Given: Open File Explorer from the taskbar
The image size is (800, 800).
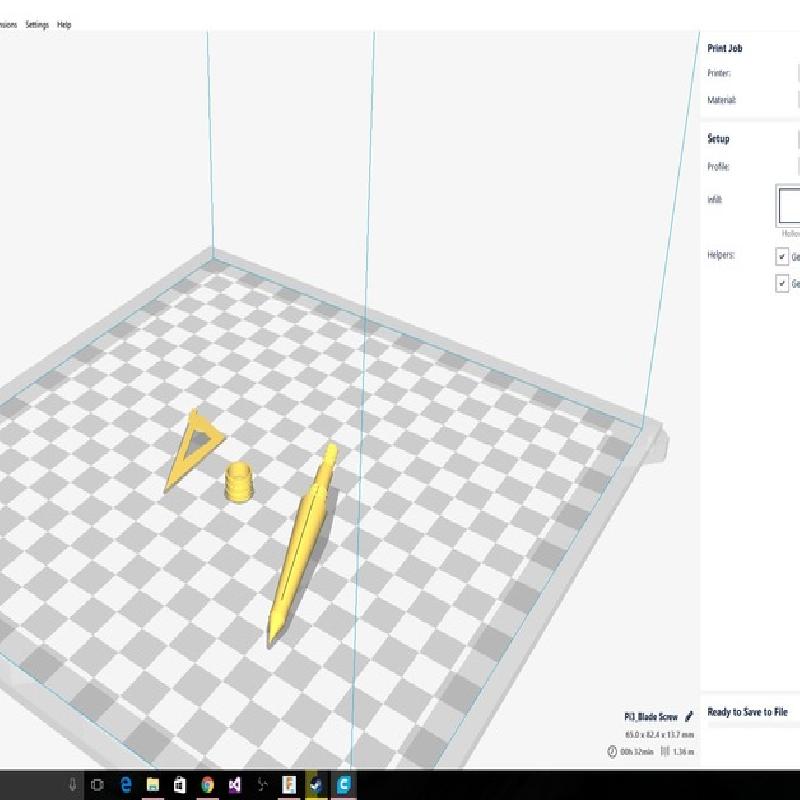Looking at the screenshot, I should click(153, 785).
